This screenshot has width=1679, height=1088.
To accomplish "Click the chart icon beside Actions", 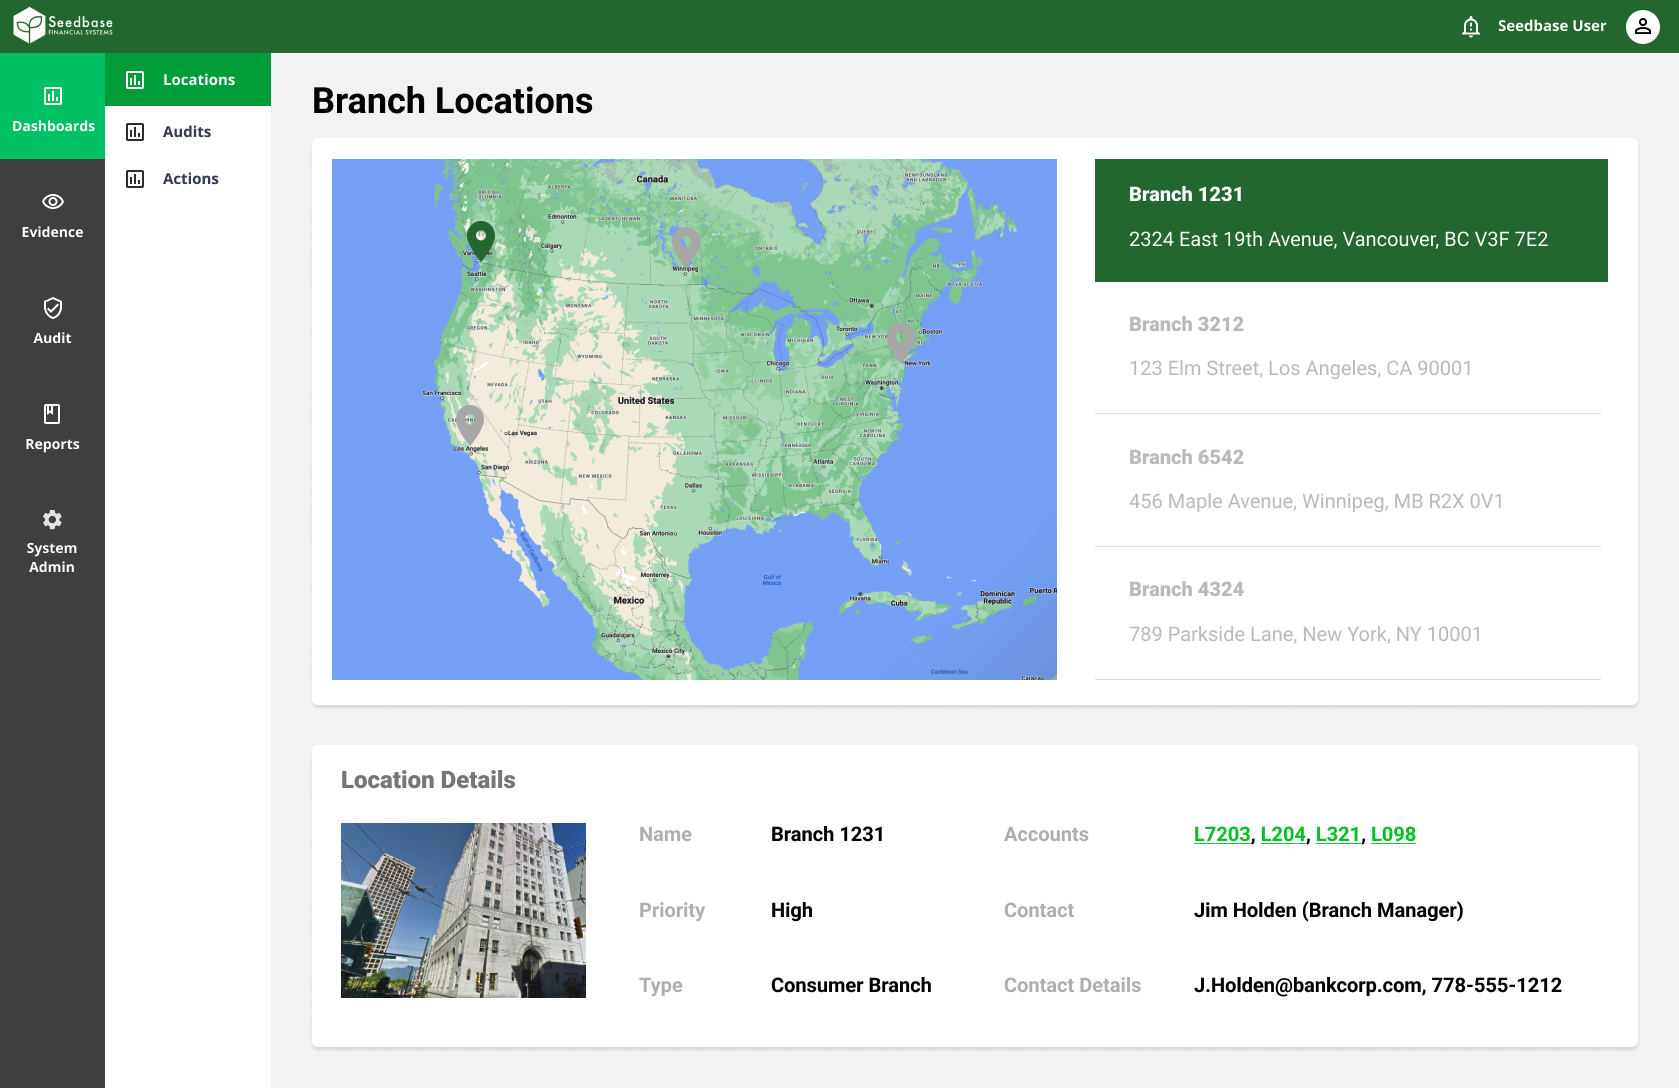I will [x=135, y=178].
